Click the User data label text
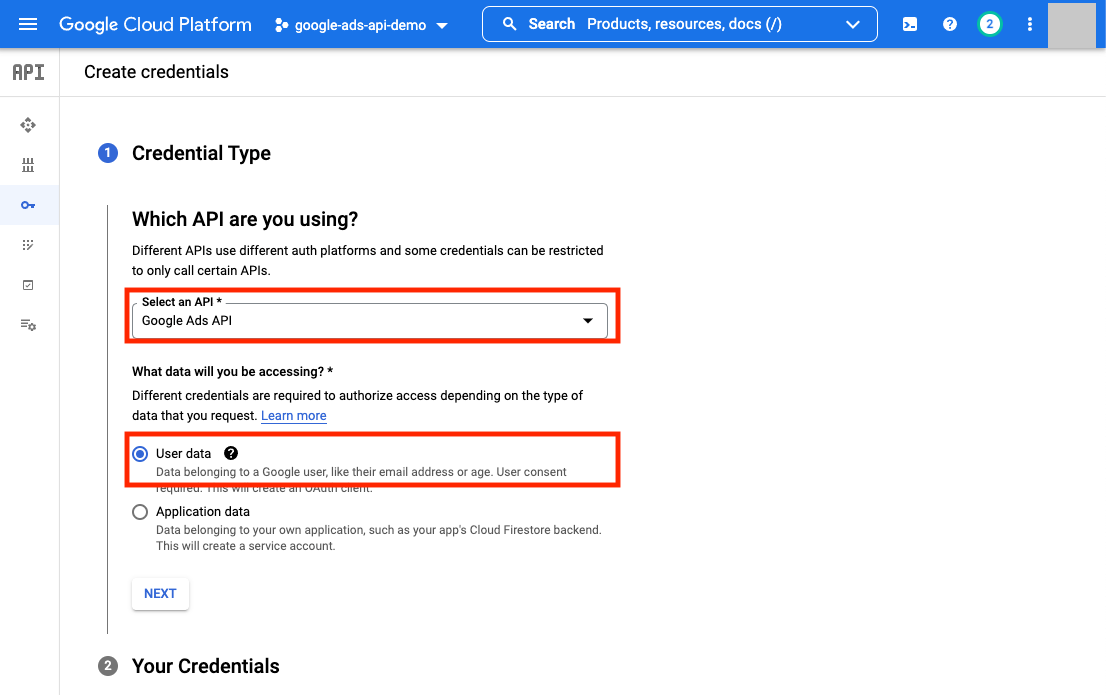Image resolution: width=1106 pixels, height=695 pixels. pyautogui.click(x=183, y=454)
